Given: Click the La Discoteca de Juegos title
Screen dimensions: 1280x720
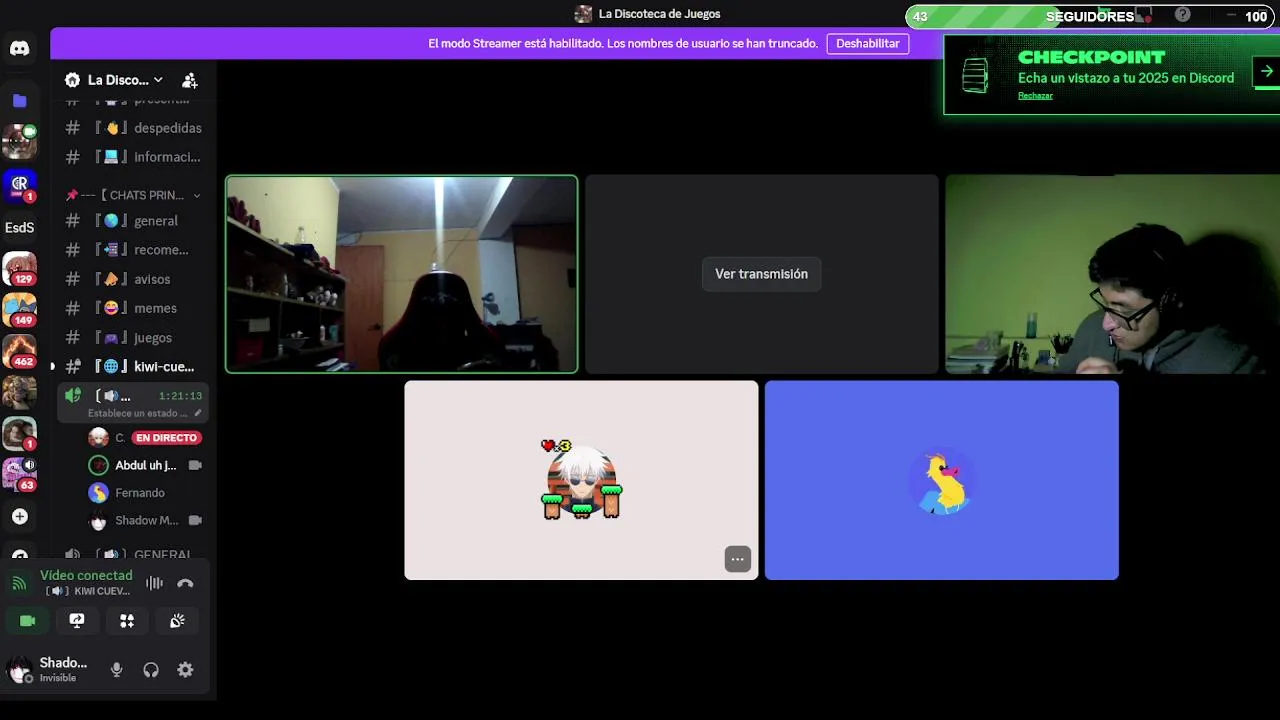Looking at the screenshot, I should pyautogui.click(x=659, y=14).
